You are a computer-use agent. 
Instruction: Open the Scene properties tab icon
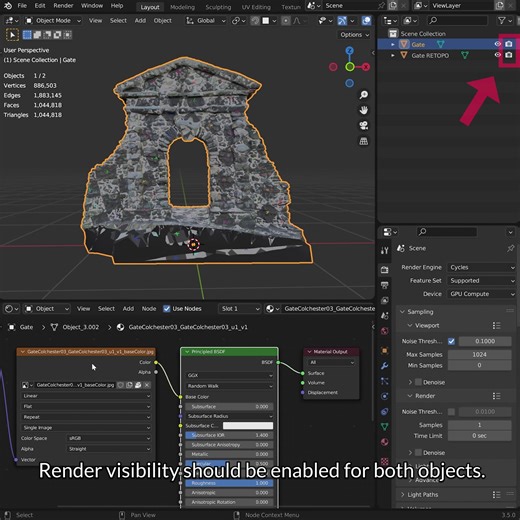[384, 315]
